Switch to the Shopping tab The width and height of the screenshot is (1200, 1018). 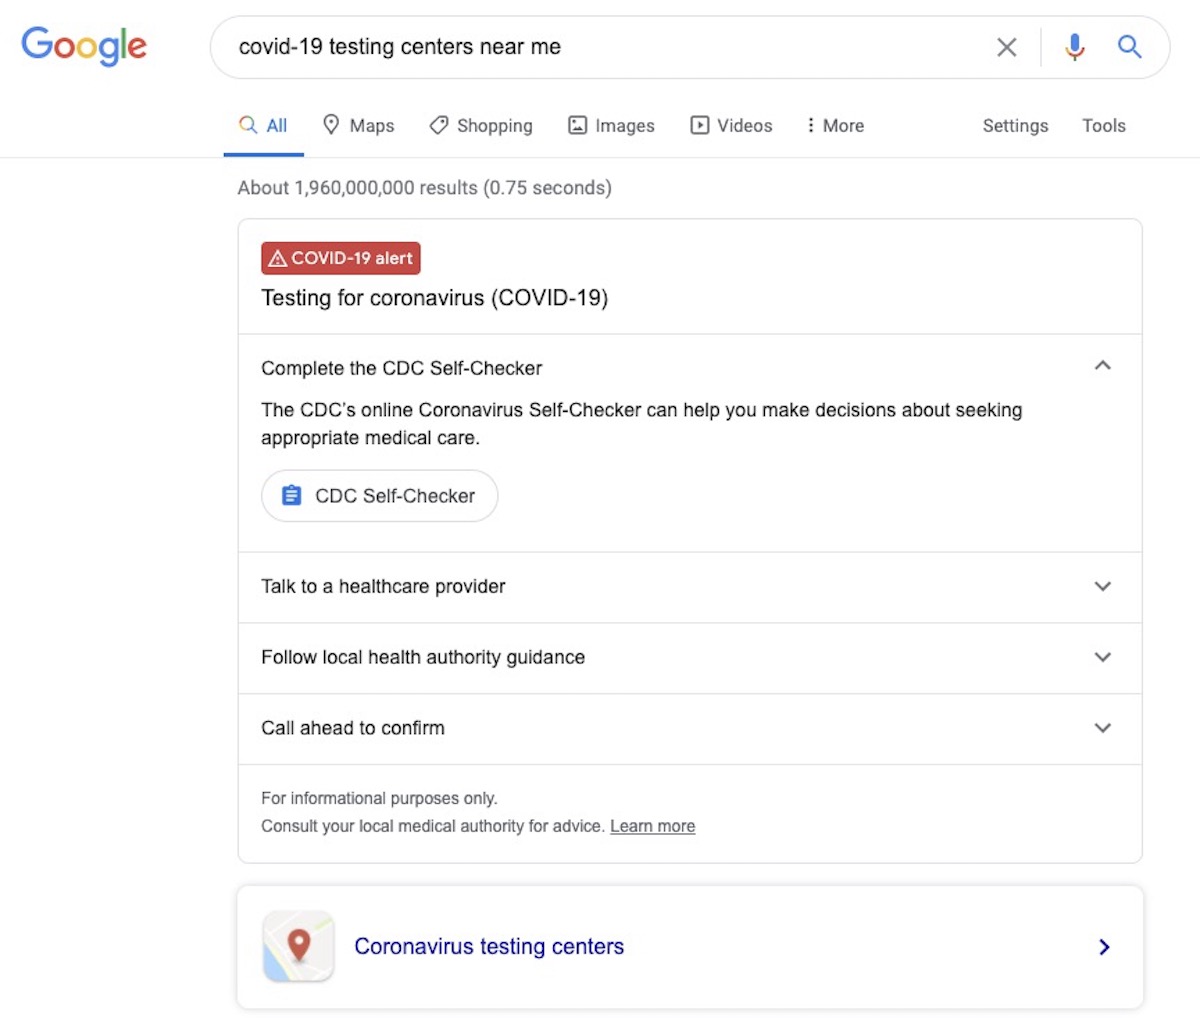pos(481,126)
